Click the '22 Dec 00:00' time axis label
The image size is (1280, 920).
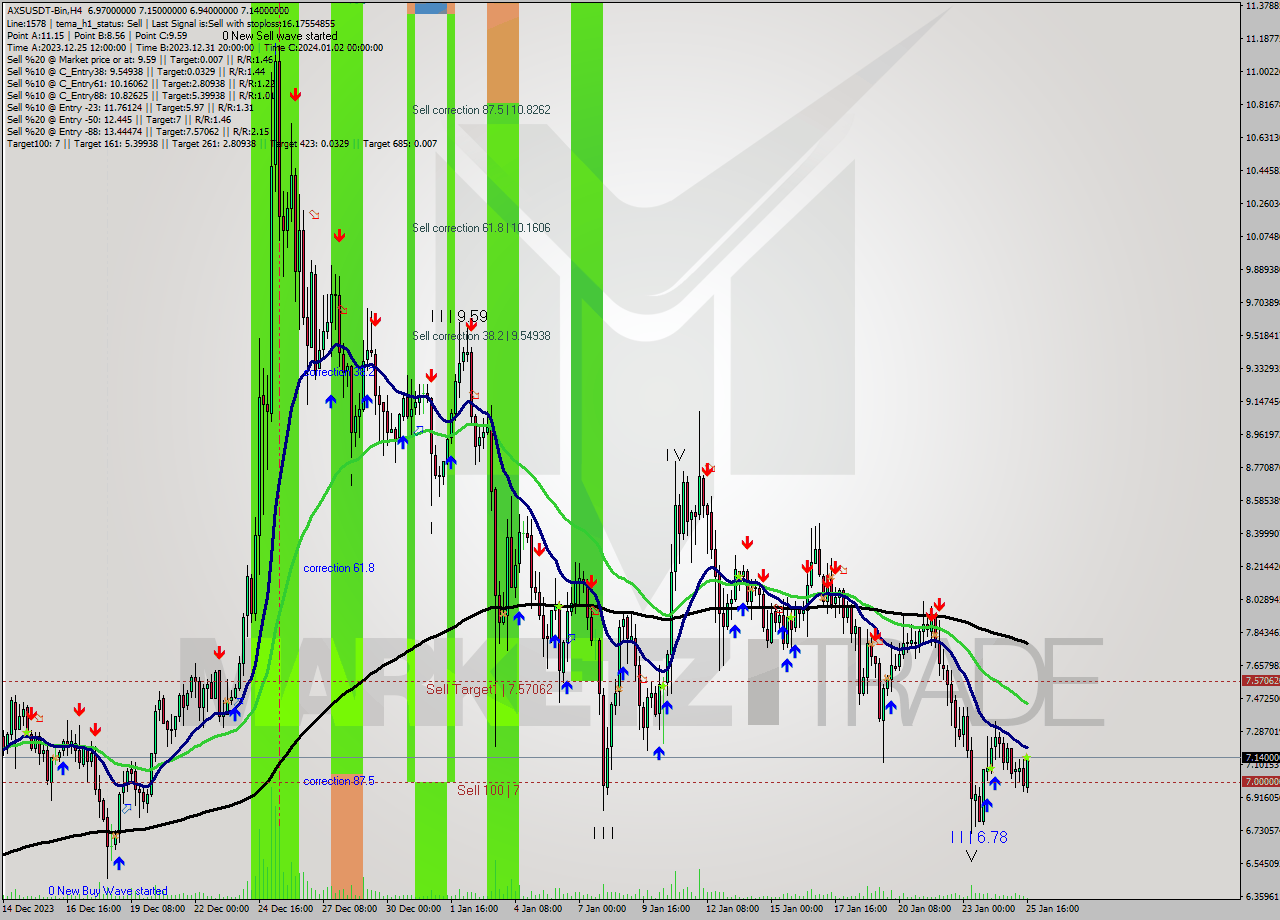pyautogui.click(x=222, y=909)
